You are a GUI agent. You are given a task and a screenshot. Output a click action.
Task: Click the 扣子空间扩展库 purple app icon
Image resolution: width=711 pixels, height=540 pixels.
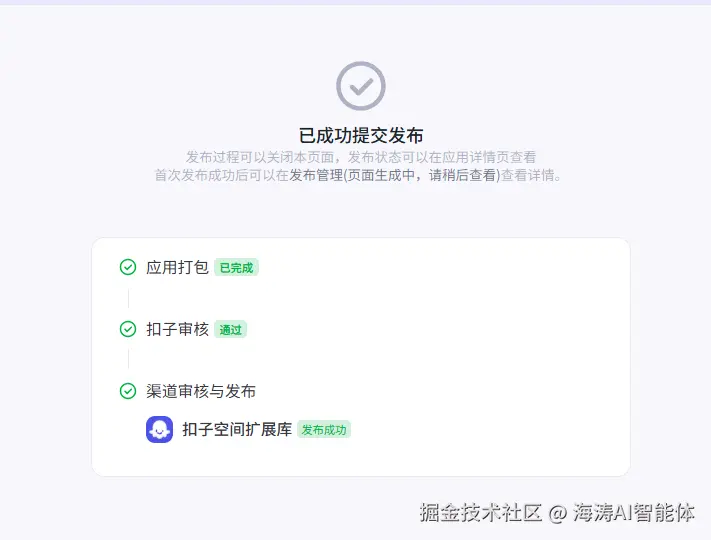(160, 429)
